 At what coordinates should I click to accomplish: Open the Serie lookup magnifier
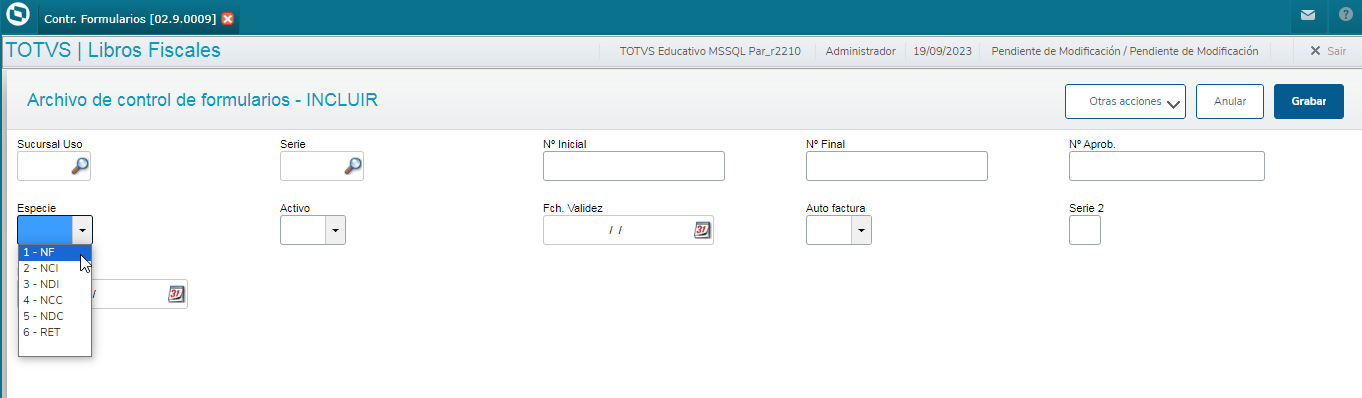353,167
